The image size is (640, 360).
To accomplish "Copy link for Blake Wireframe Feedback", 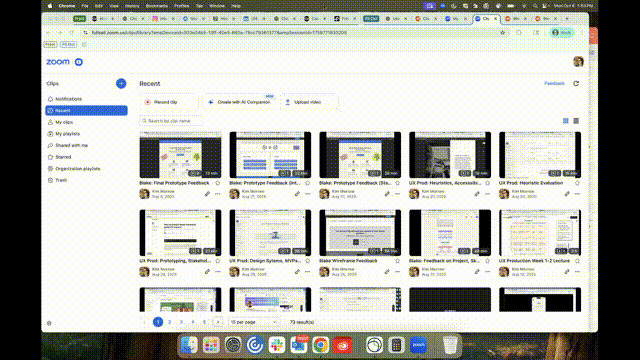I will tap(387, 271).
